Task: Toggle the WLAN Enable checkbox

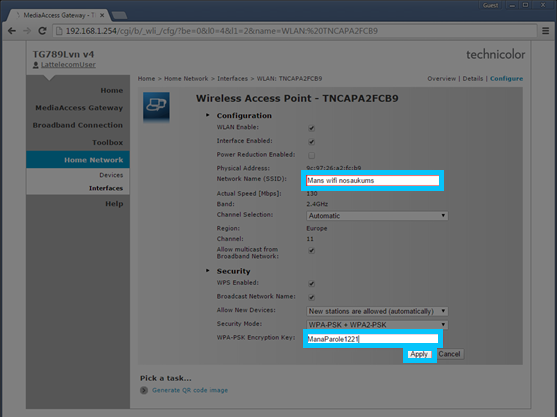Action: click(x=312, y=128)
